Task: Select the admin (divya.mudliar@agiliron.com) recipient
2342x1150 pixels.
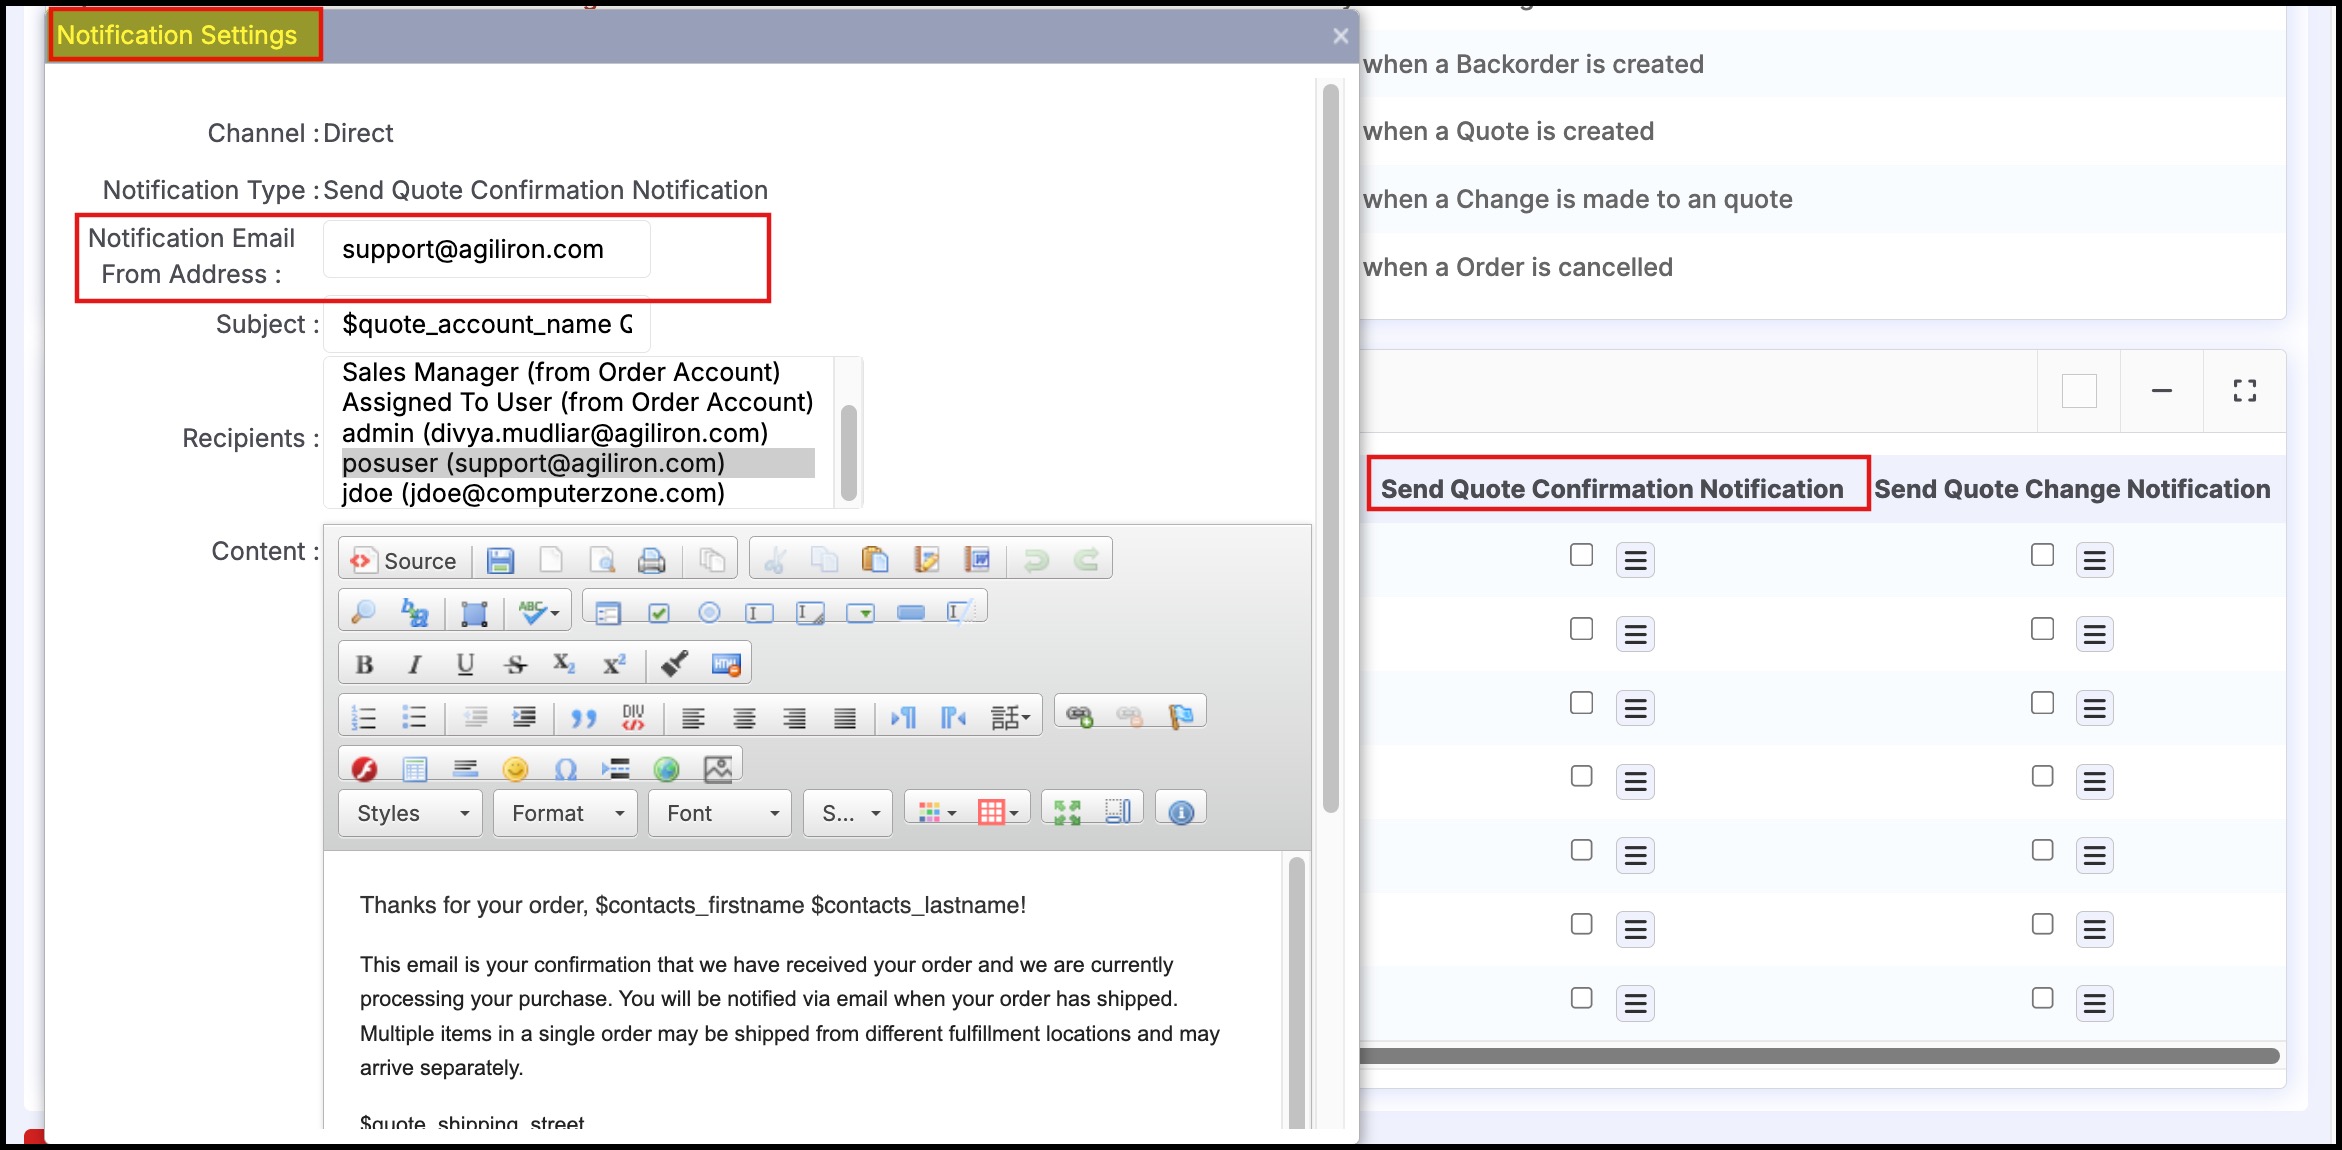Action: click(x=555, y=433)
